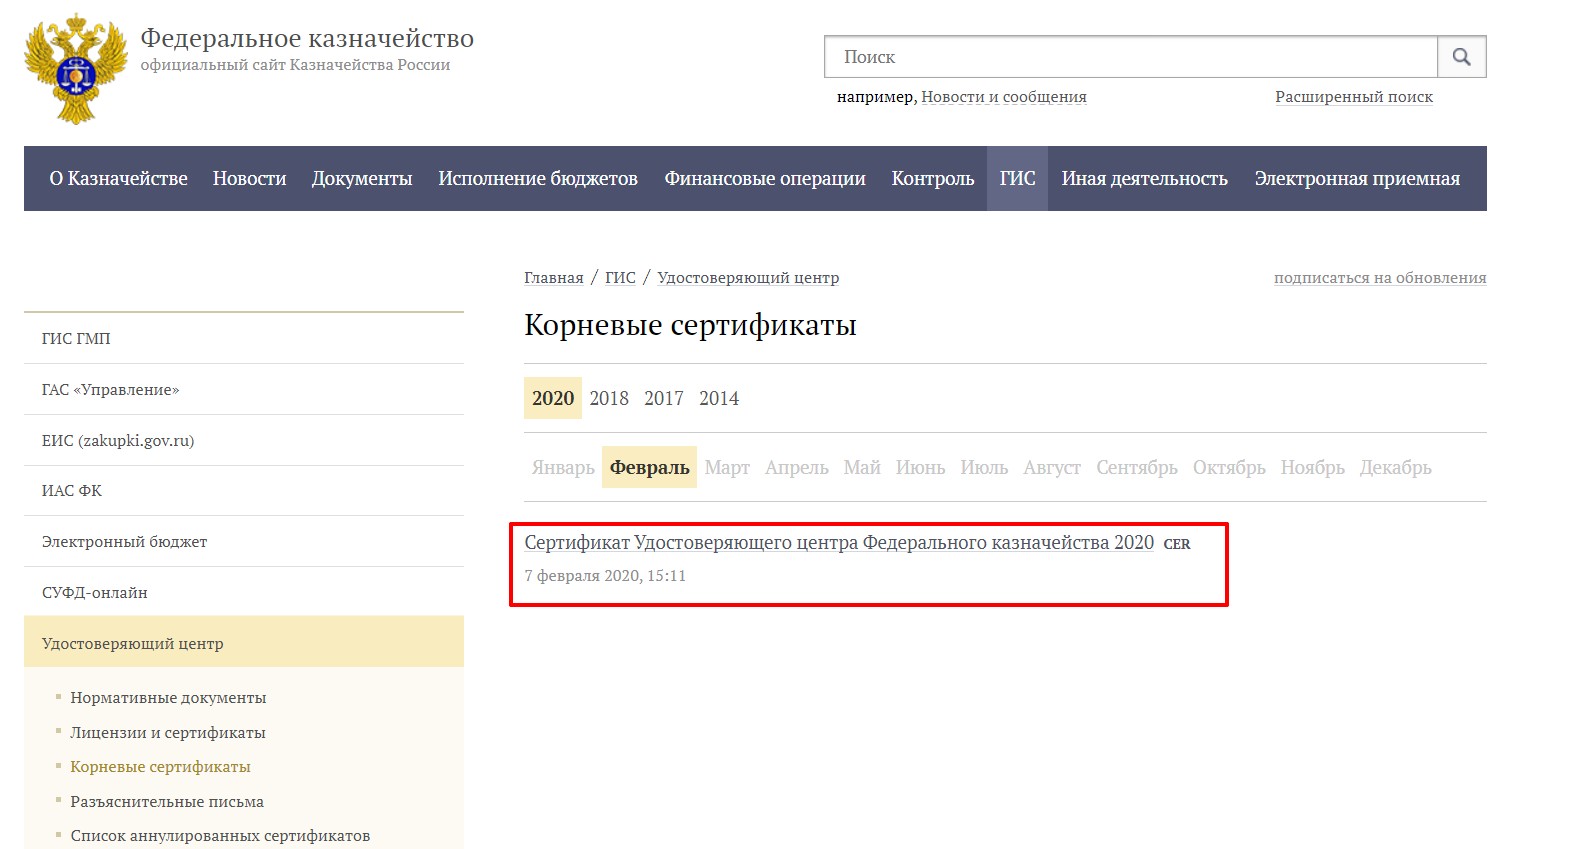This screenshot has width=1584, height=849.
Task: Click the Federal Treasury coat of arms logo
Action: 76,68
